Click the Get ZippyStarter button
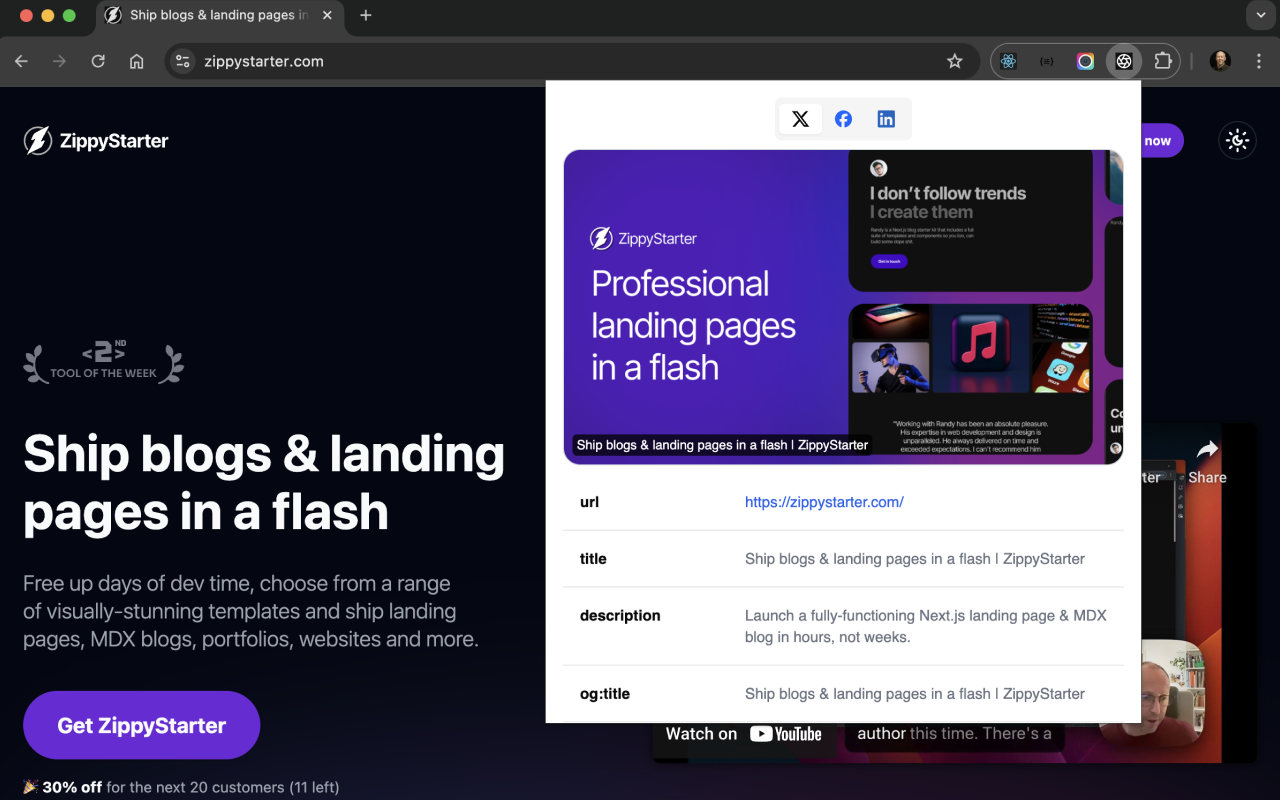 click(x=142, y=725)
